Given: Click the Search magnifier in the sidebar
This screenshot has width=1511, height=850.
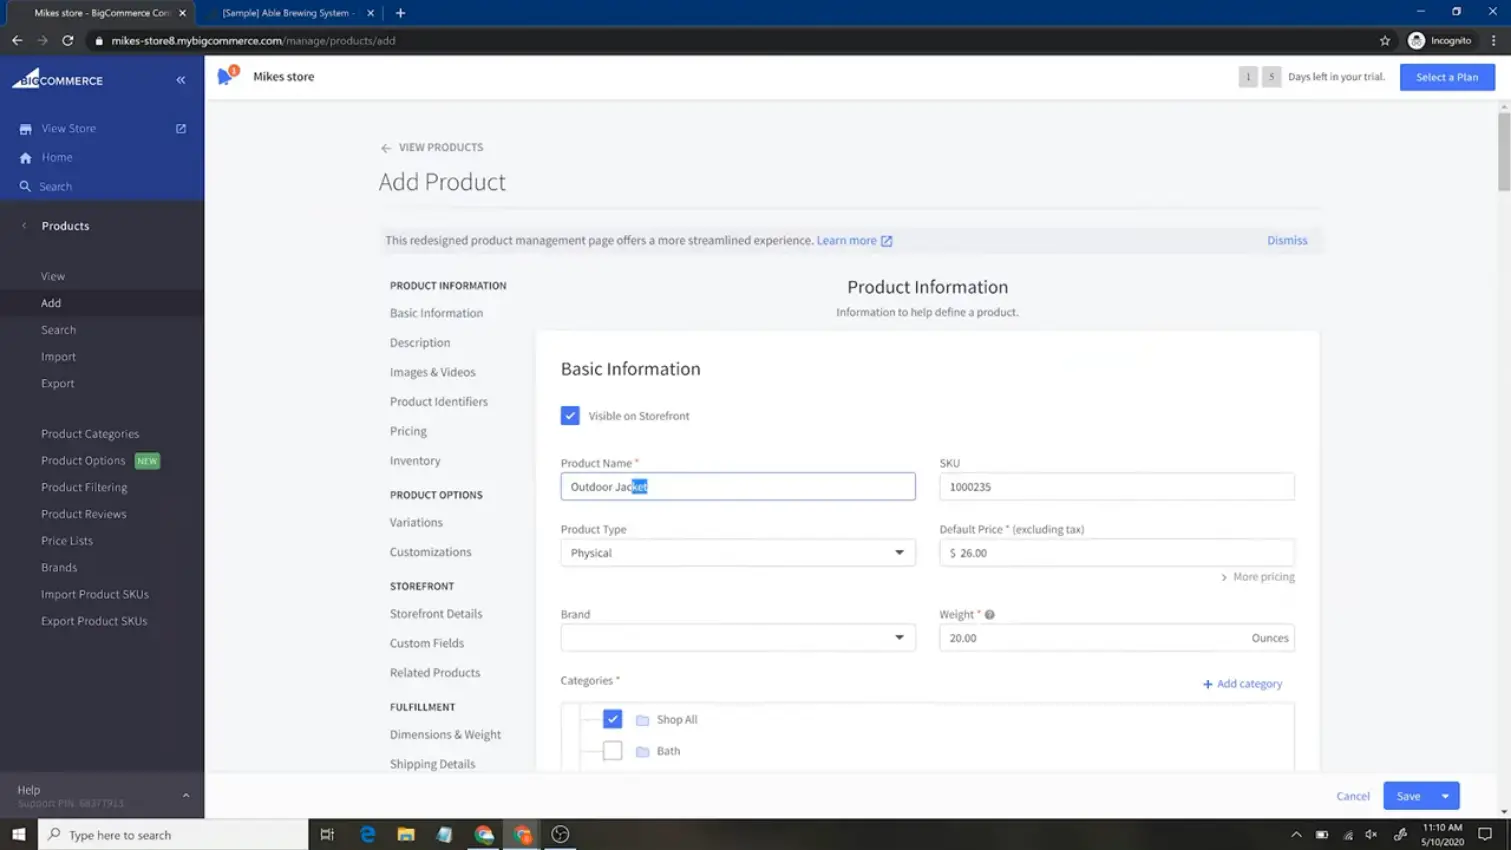Looking at the screenshot, I should click(26, 186).
